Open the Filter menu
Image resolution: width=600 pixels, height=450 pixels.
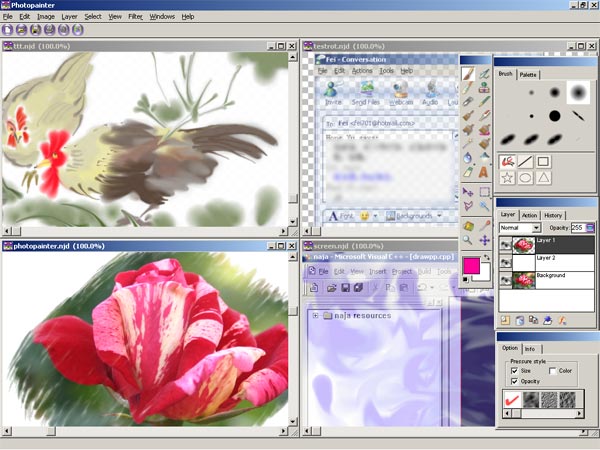pyautogui.click(x=134, y=17)
